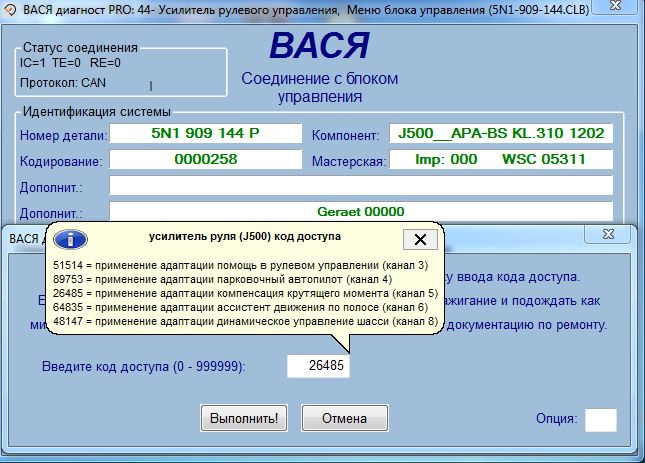Click the 48147 dynamic chassis control line
This screenshot has width=645, height=463.
pyautogui.click(x=245, y=321)
